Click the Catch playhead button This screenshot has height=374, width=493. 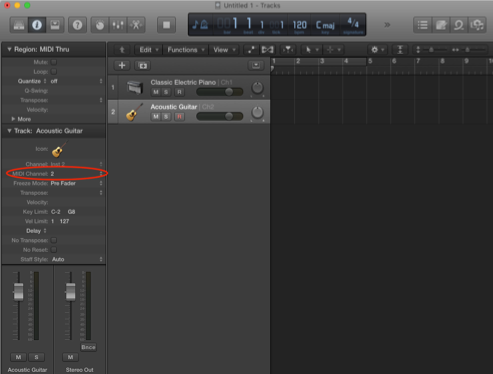tap(288, 50)
